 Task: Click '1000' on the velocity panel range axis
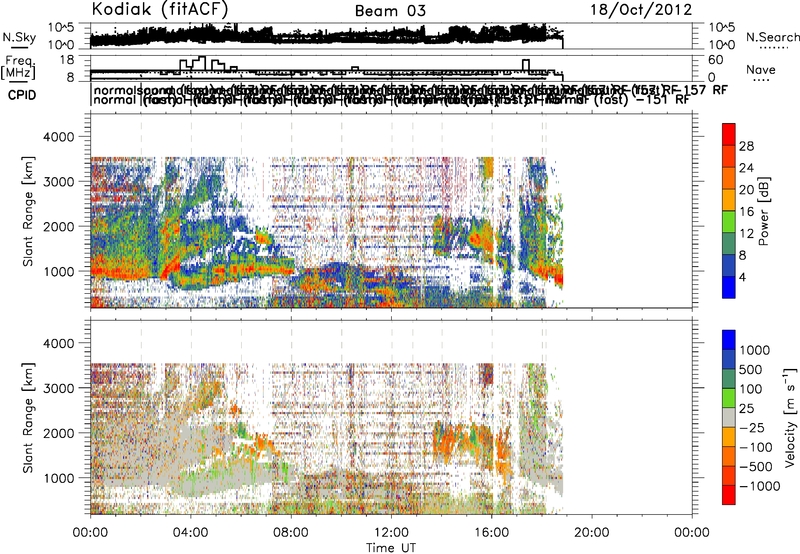61,478
